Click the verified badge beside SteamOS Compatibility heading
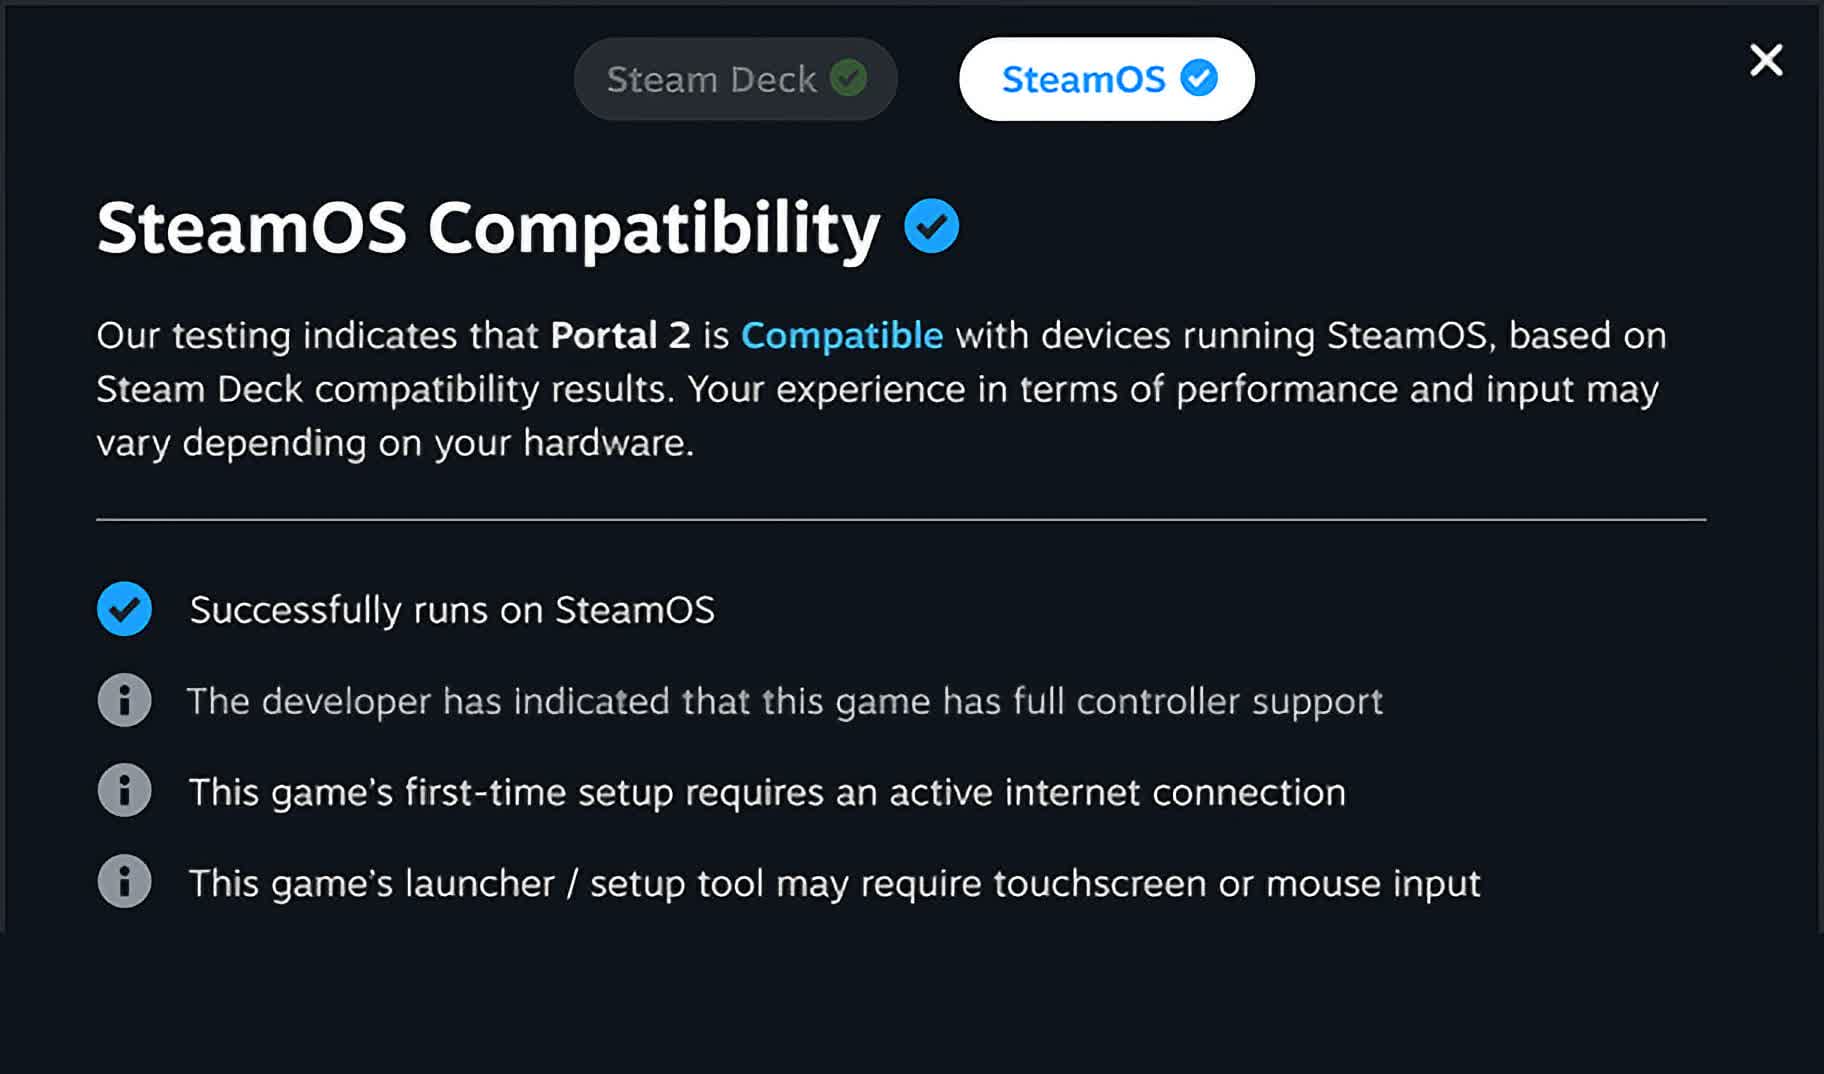The height and width of the screenshot is (1074, 1824). click(x=931, y=226)
